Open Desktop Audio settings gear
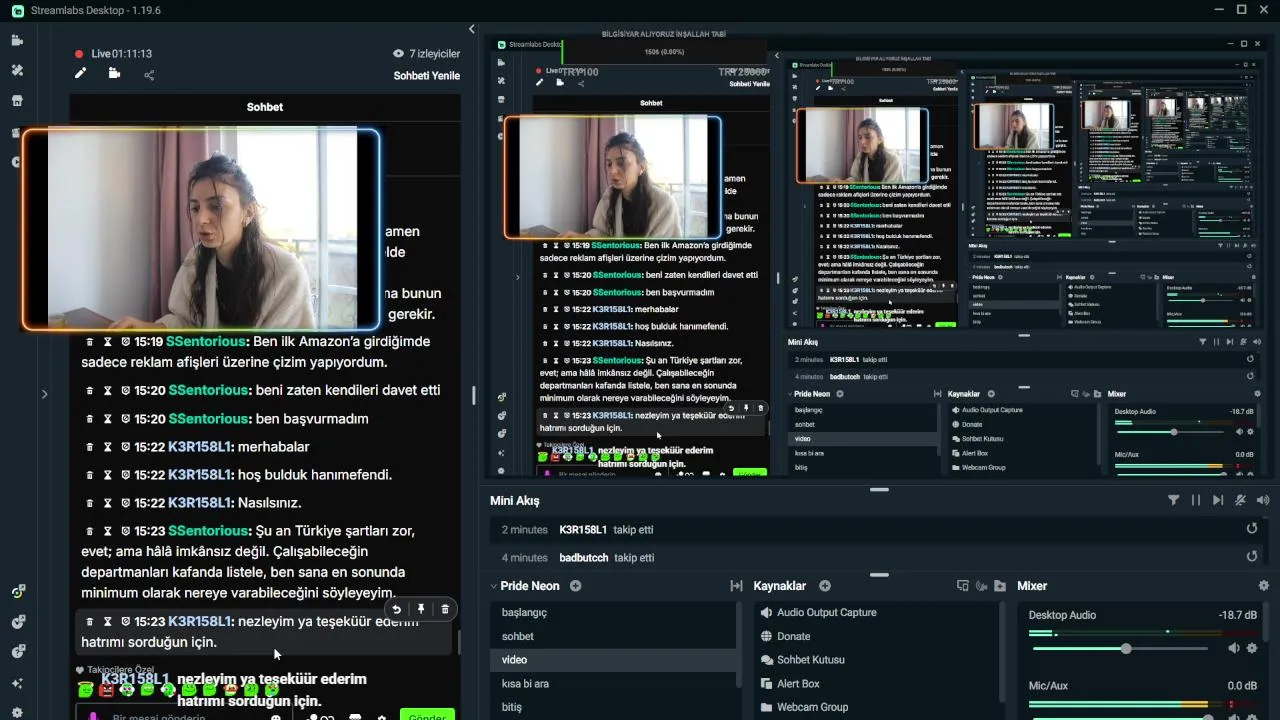This screenshot has width=1280, height=720. 1251,648
